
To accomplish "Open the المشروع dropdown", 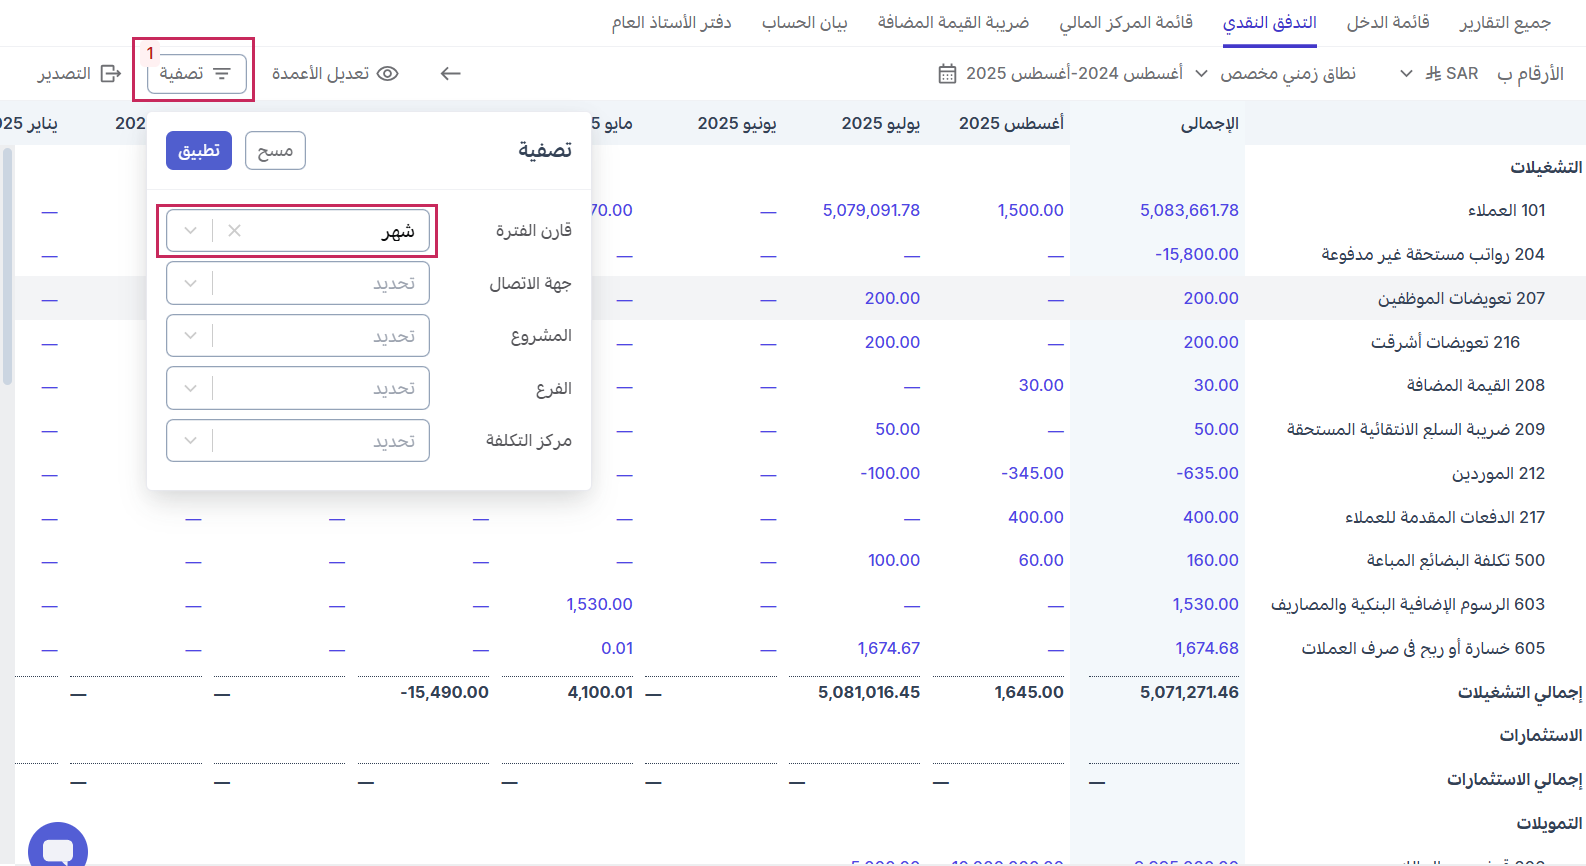I will pyautogui.click(x=298, y=336).
